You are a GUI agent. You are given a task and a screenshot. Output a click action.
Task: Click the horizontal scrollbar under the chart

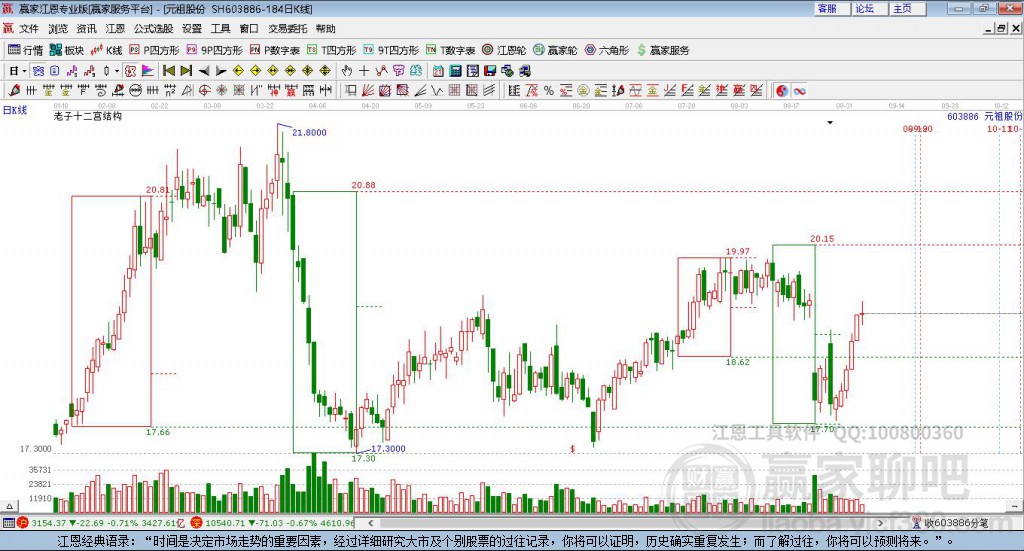pos(624,523)
